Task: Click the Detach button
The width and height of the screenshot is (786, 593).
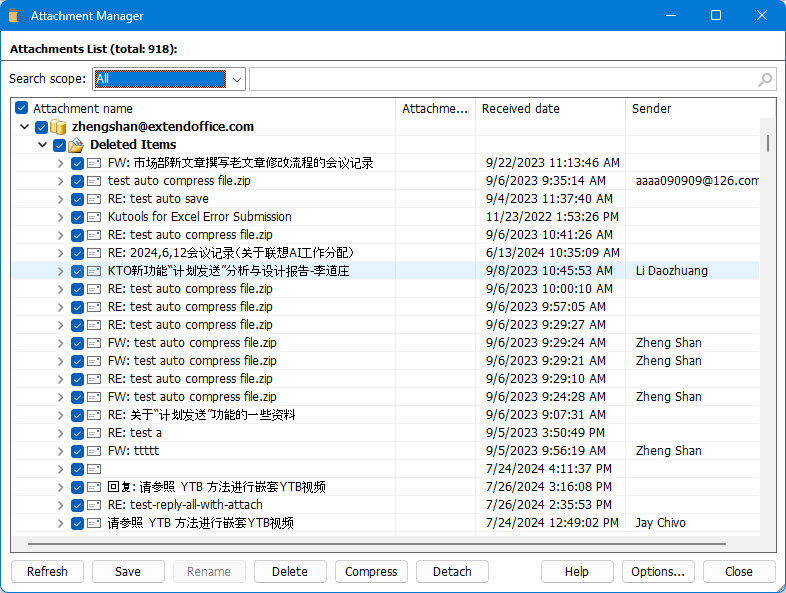Action: pos(452,572)
